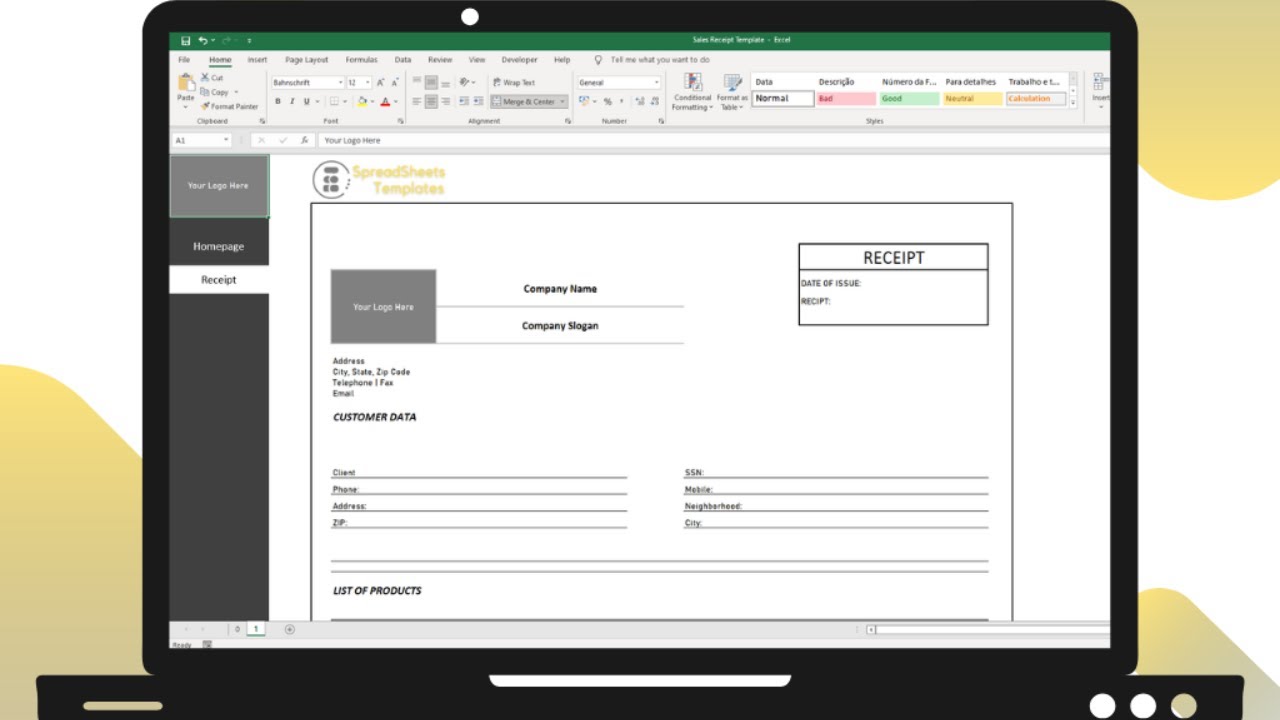This screenshot has width=1280, height=720.
Task: Increase the indent
Action: [478, 102]
